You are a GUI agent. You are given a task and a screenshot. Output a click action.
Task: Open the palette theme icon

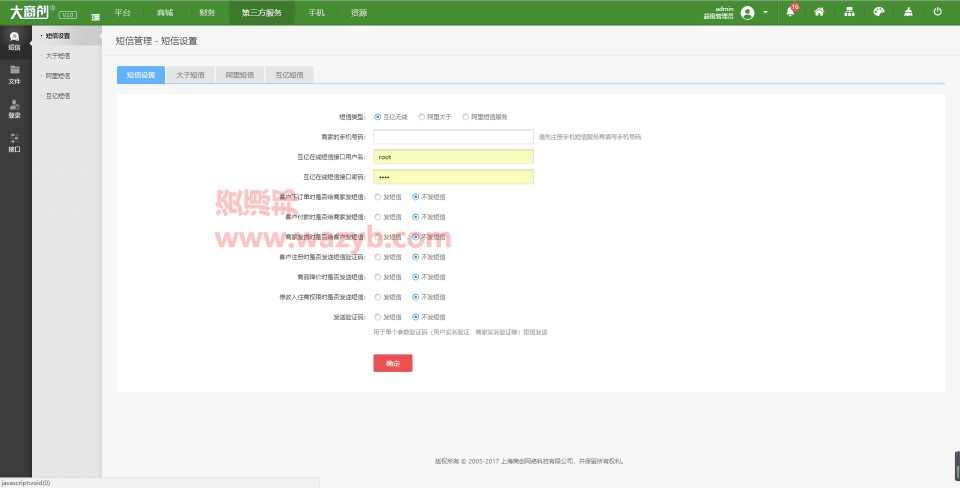(879, 12)
